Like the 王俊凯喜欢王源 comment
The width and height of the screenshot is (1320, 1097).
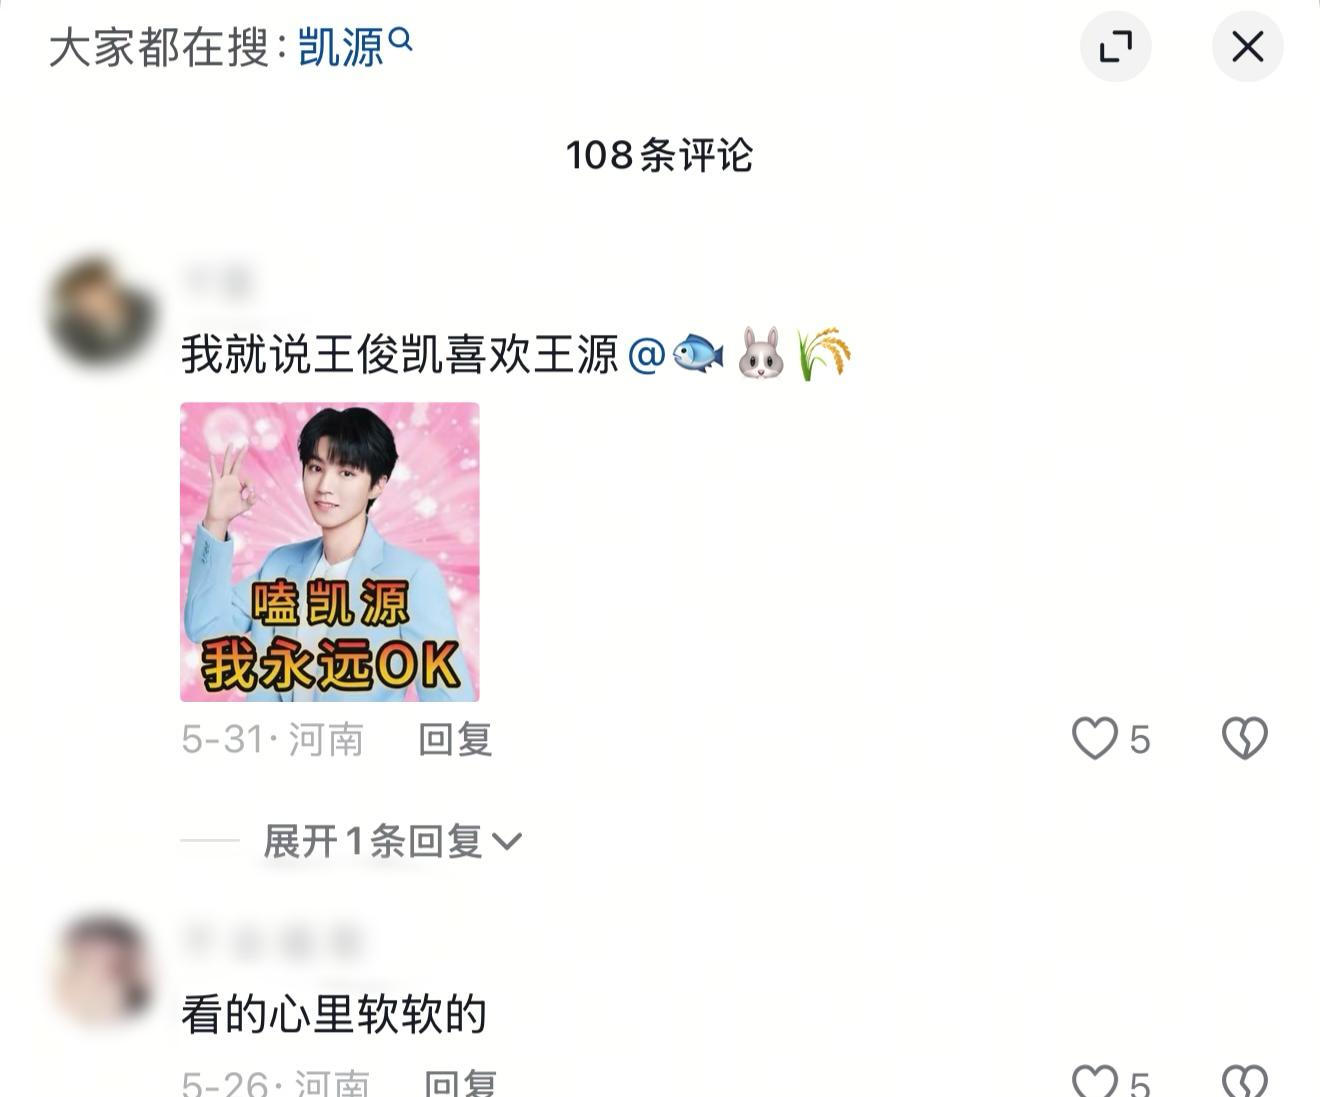pyautogui.click(x=1095, y=739)
